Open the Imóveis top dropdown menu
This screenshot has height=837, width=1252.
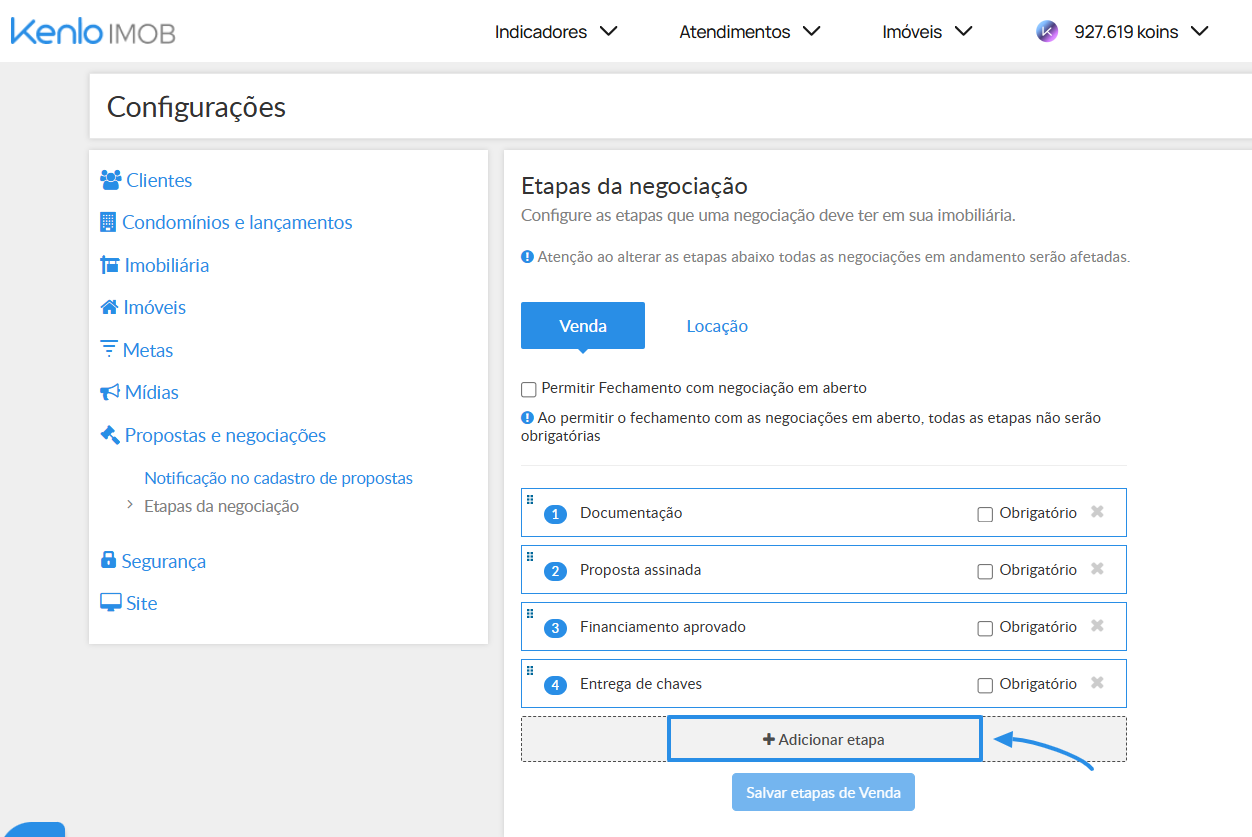[927, 31]
